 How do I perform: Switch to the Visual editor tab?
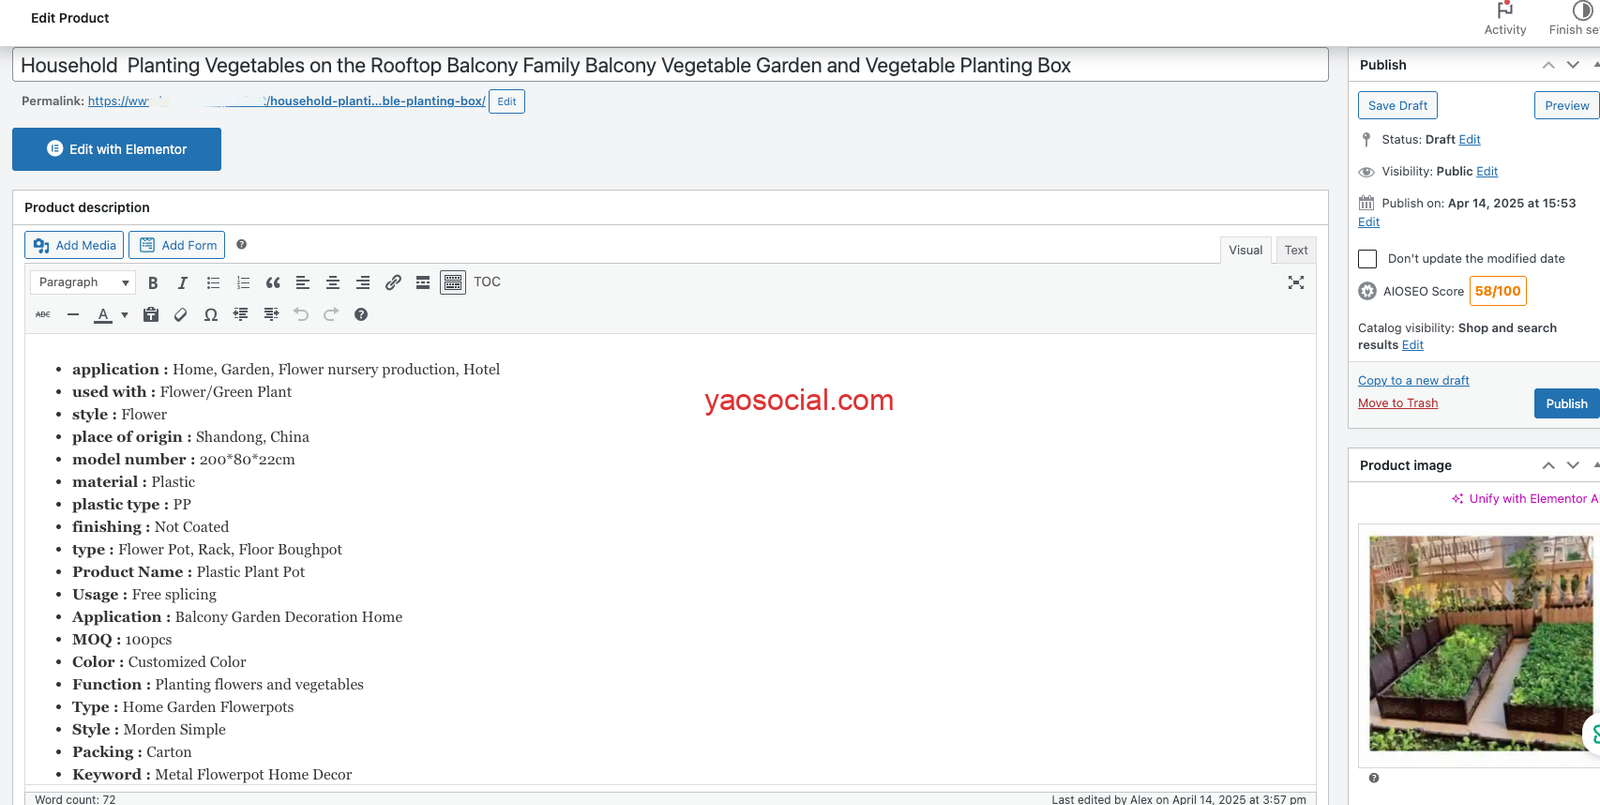tap(1245, 250)
